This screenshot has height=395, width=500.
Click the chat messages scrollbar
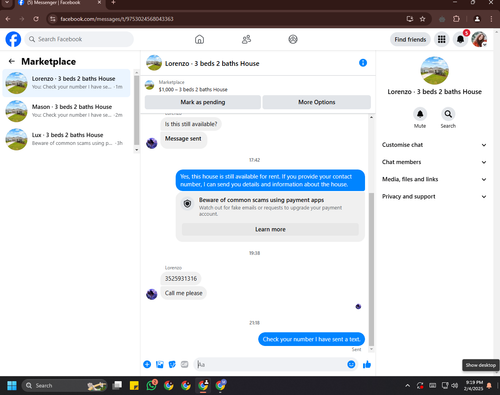pyautogui.click(x=371, y=269)
